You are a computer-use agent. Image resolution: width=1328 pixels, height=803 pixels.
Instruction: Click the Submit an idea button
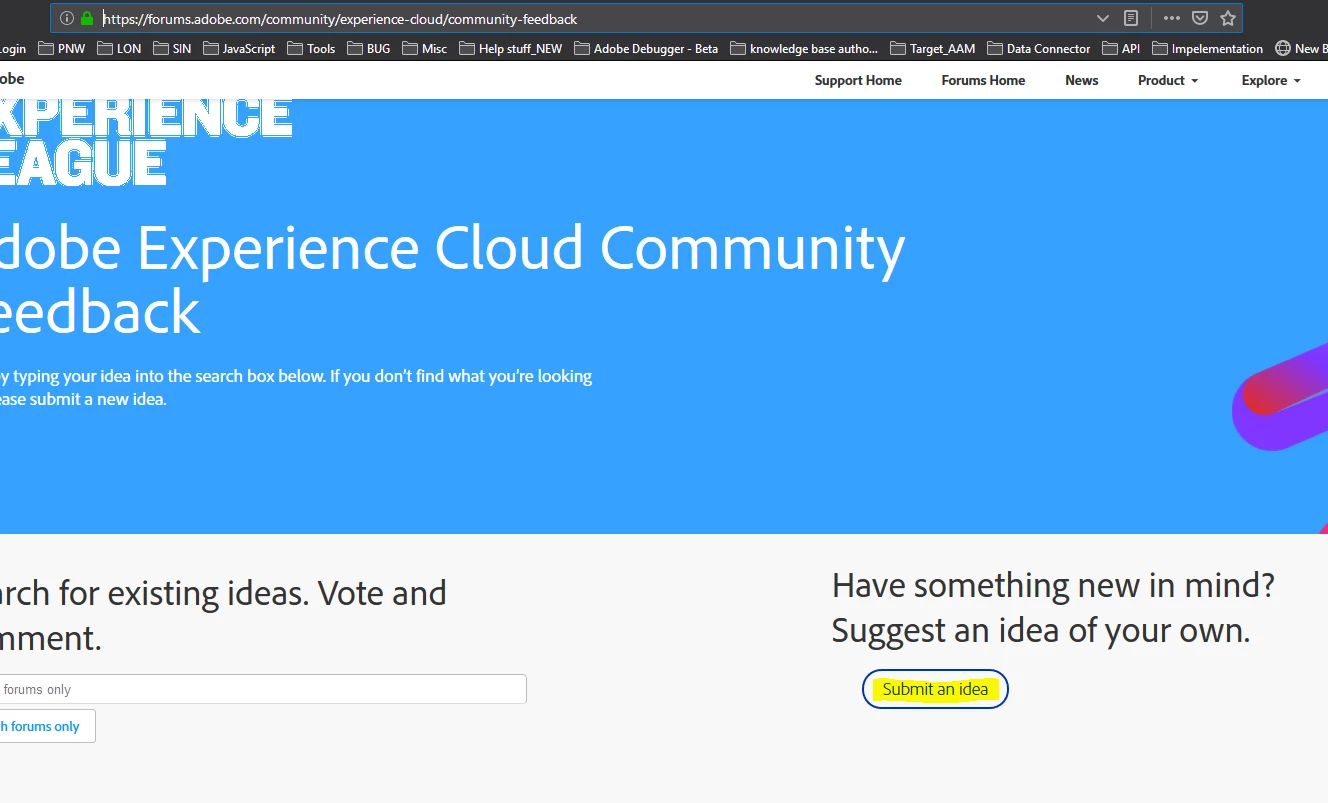click(935, 689)
